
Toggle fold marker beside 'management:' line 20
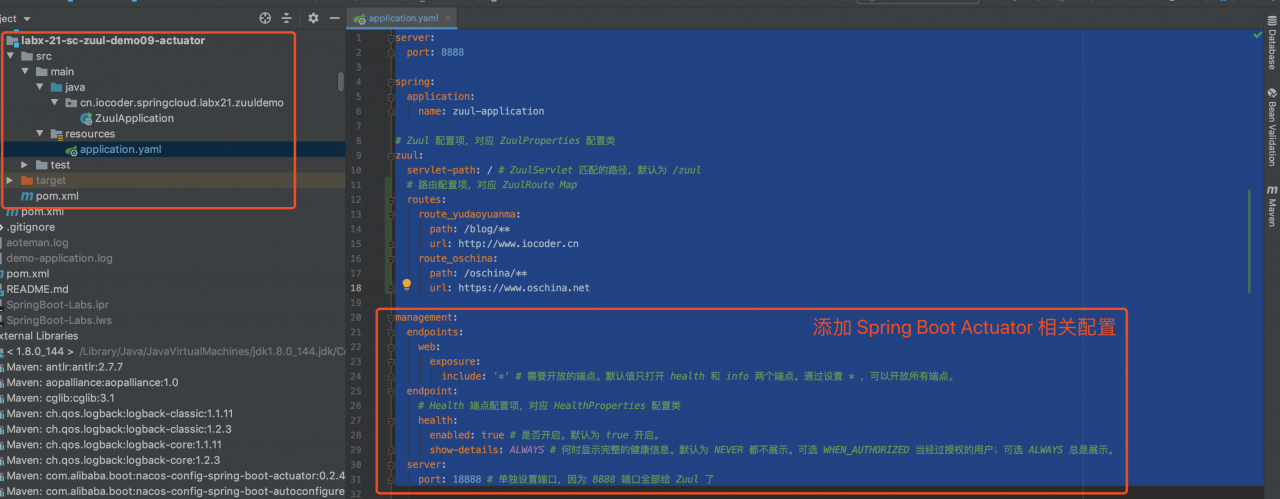[391, 317]
